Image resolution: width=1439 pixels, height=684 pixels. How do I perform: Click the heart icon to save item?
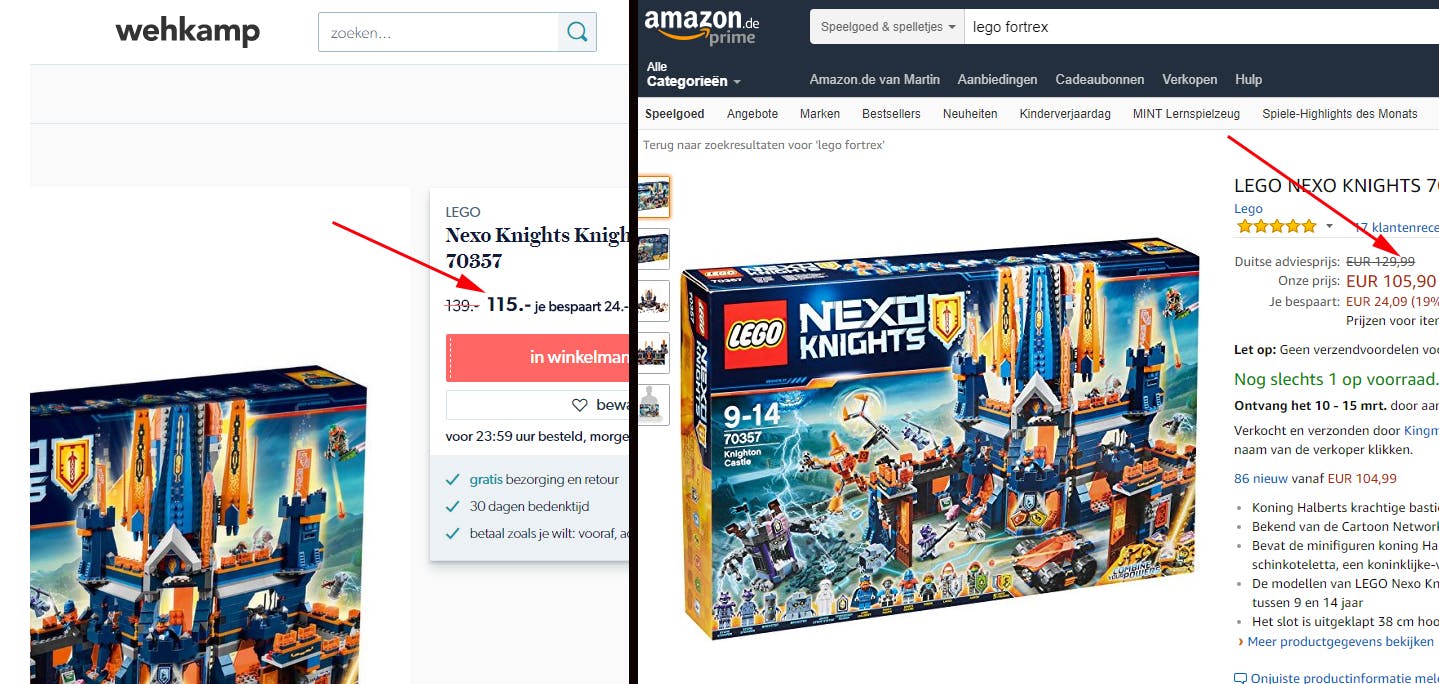click(x=579, y=405)
